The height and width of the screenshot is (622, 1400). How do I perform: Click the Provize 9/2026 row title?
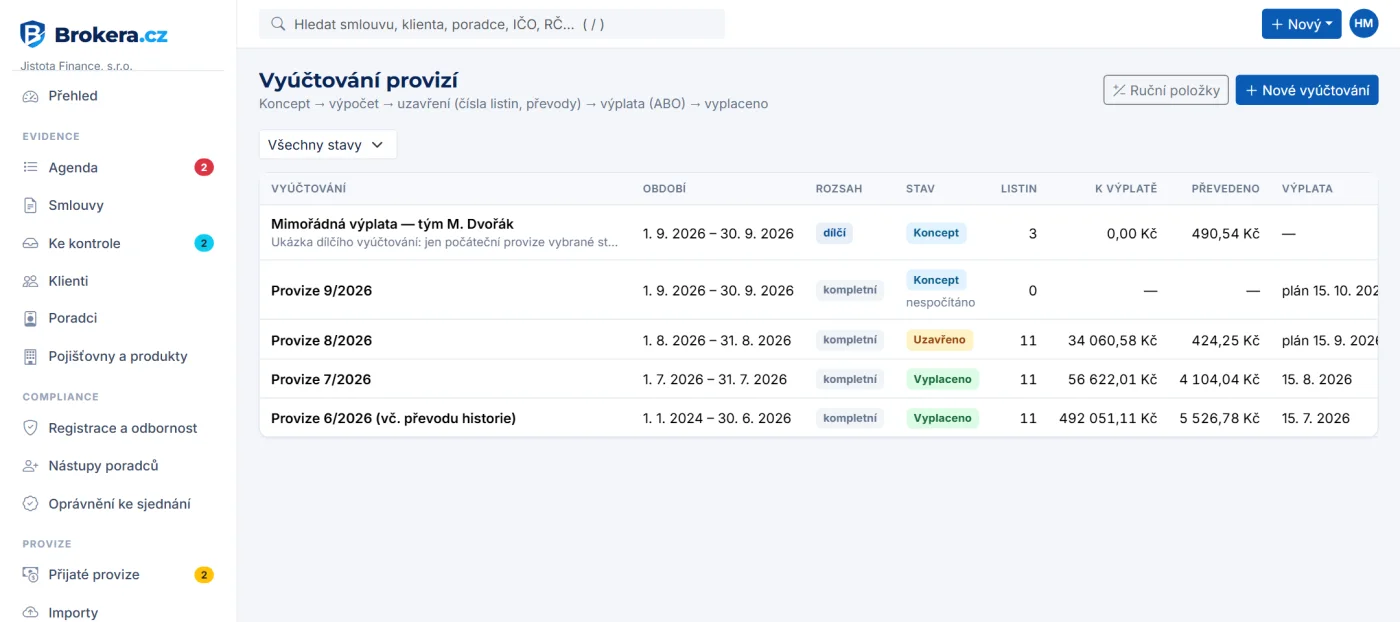click(x=321, y=291)
